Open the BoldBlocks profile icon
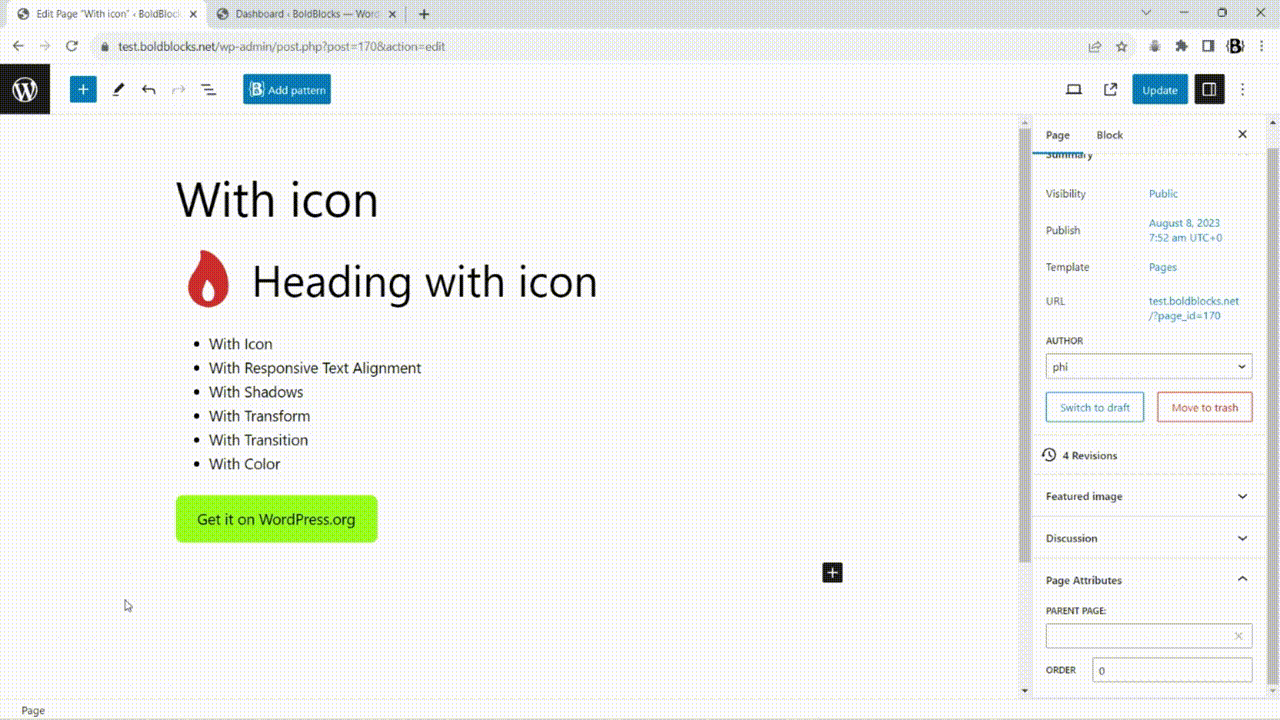The image size is (1280, 720). (x=1236, y=46)
